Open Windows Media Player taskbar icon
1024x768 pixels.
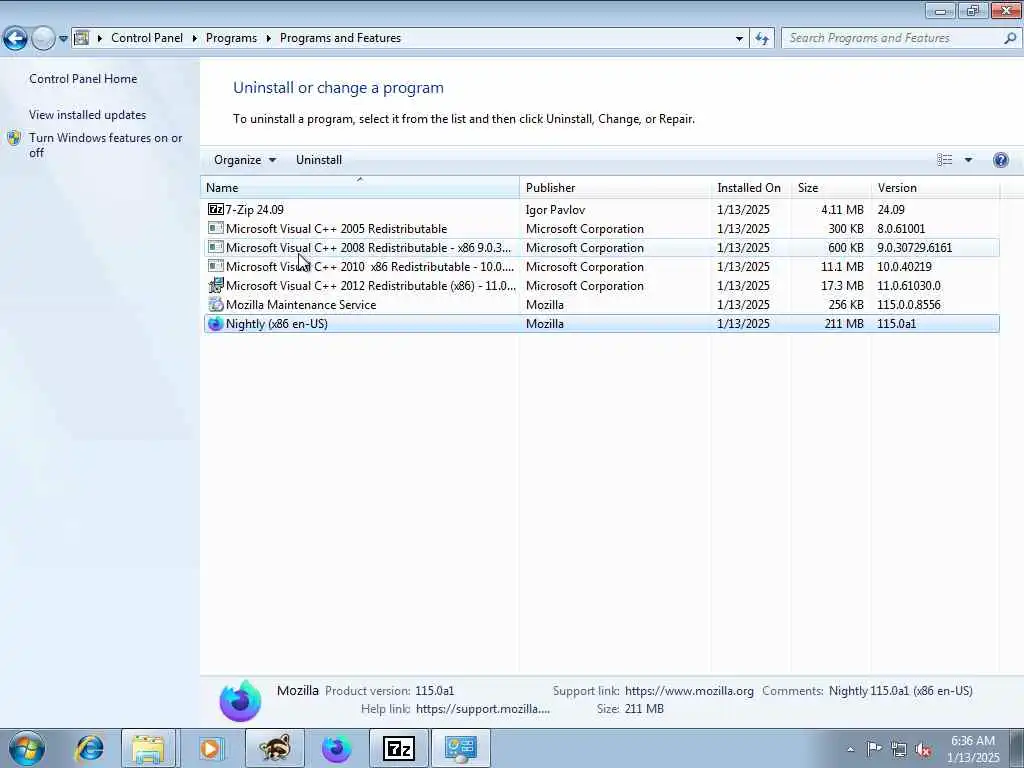coord(210,748)
